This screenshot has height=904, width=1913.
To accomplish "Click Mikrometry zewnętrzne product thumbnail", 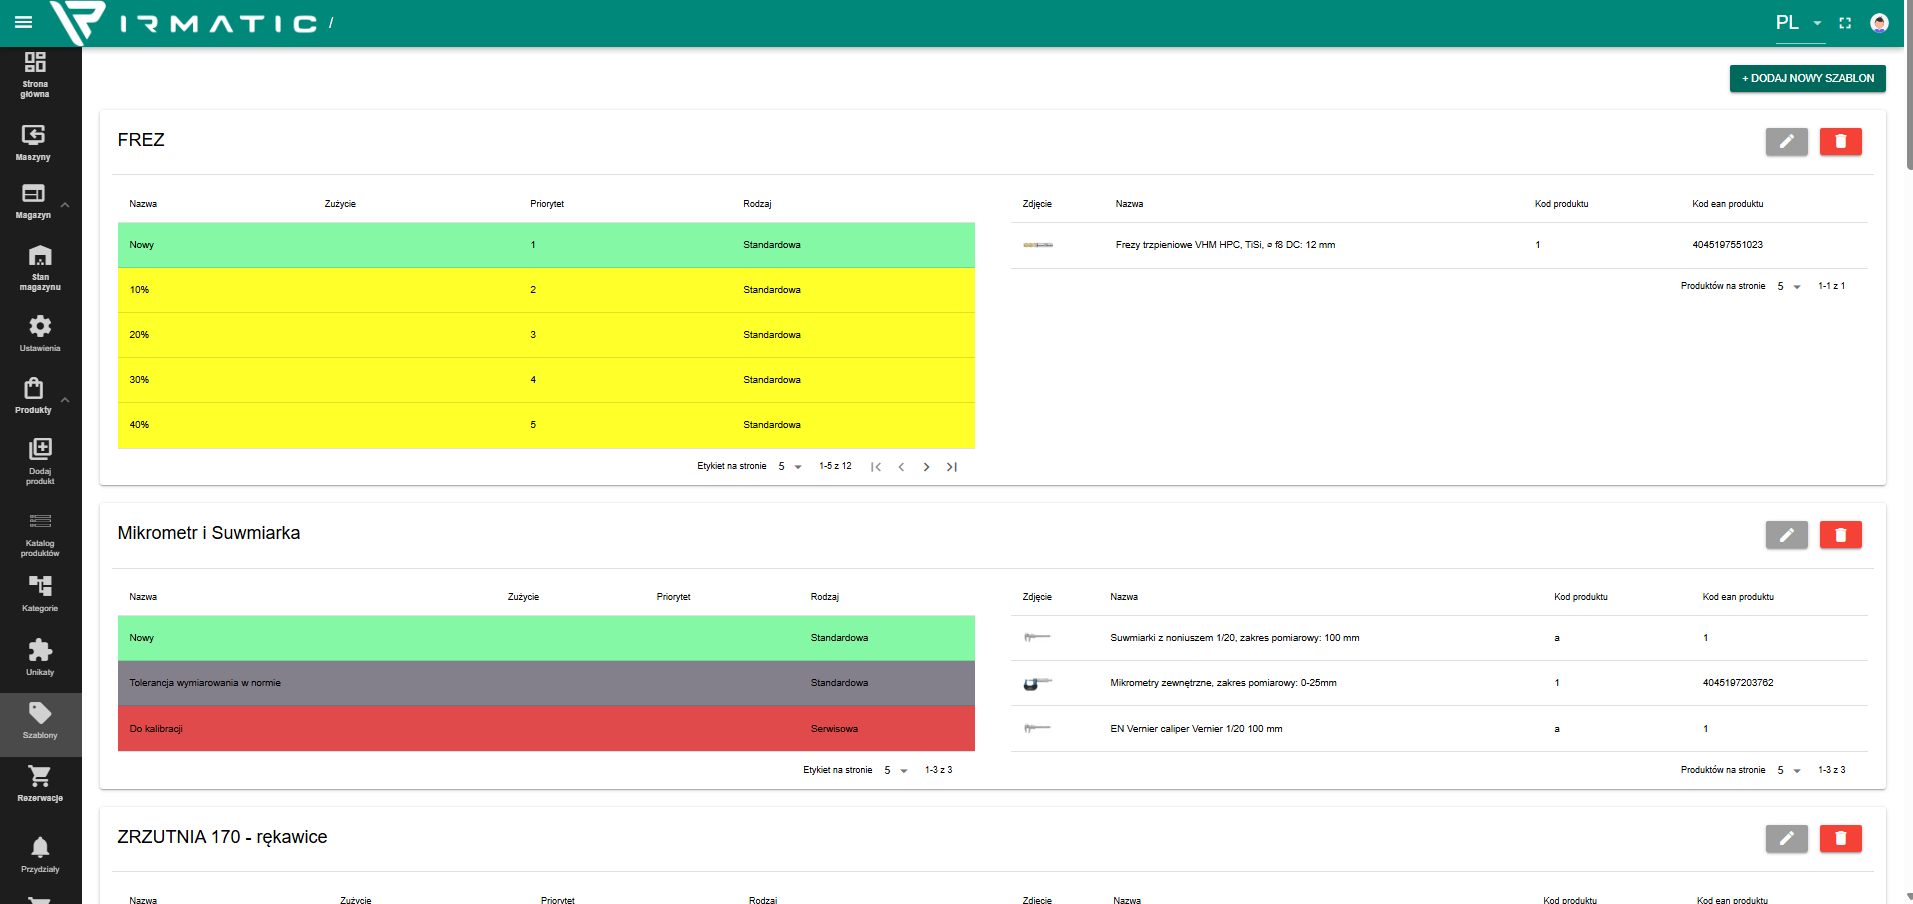I will pyautogui.click(x=1038, y=684).
